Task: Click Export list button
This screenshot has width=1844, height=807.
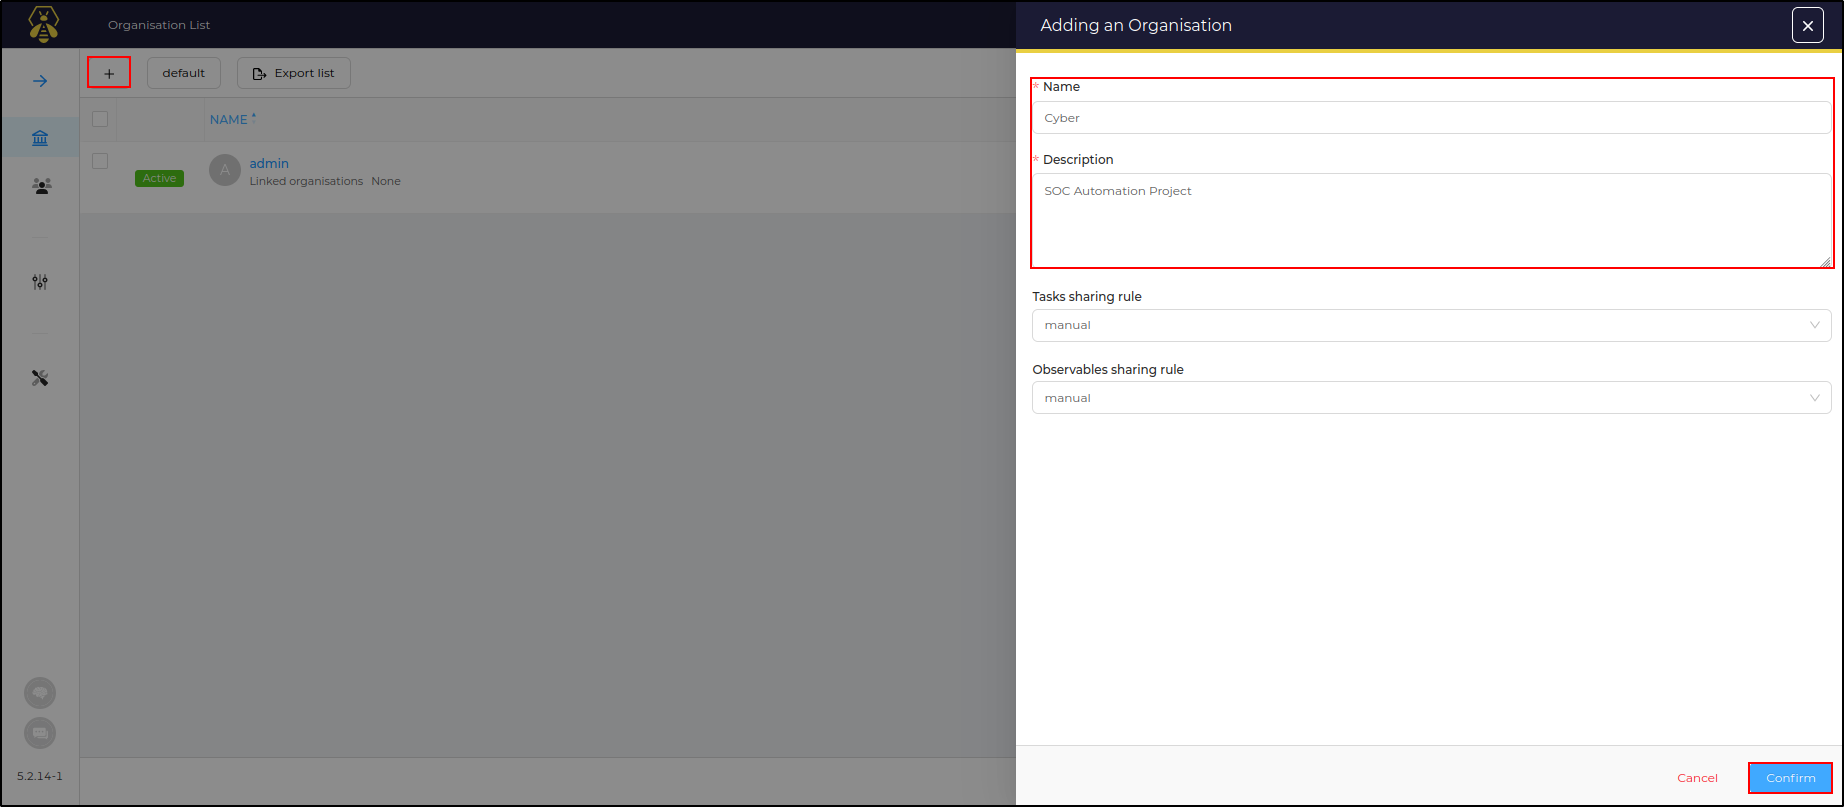Action: [294, 73]
